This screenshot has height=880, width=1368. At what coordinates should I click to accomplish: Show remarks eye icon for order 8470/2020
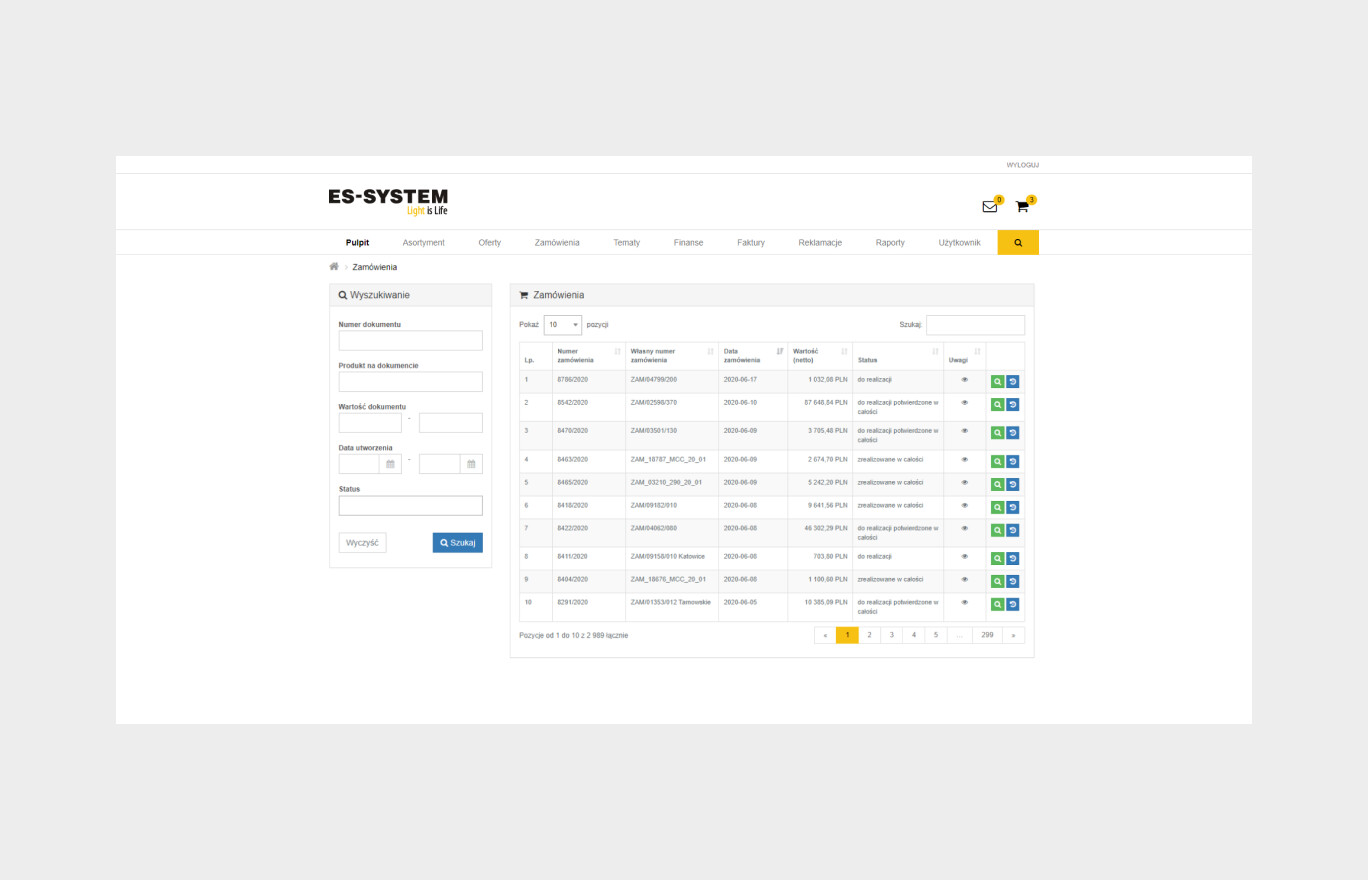click(x=965, y=431)
